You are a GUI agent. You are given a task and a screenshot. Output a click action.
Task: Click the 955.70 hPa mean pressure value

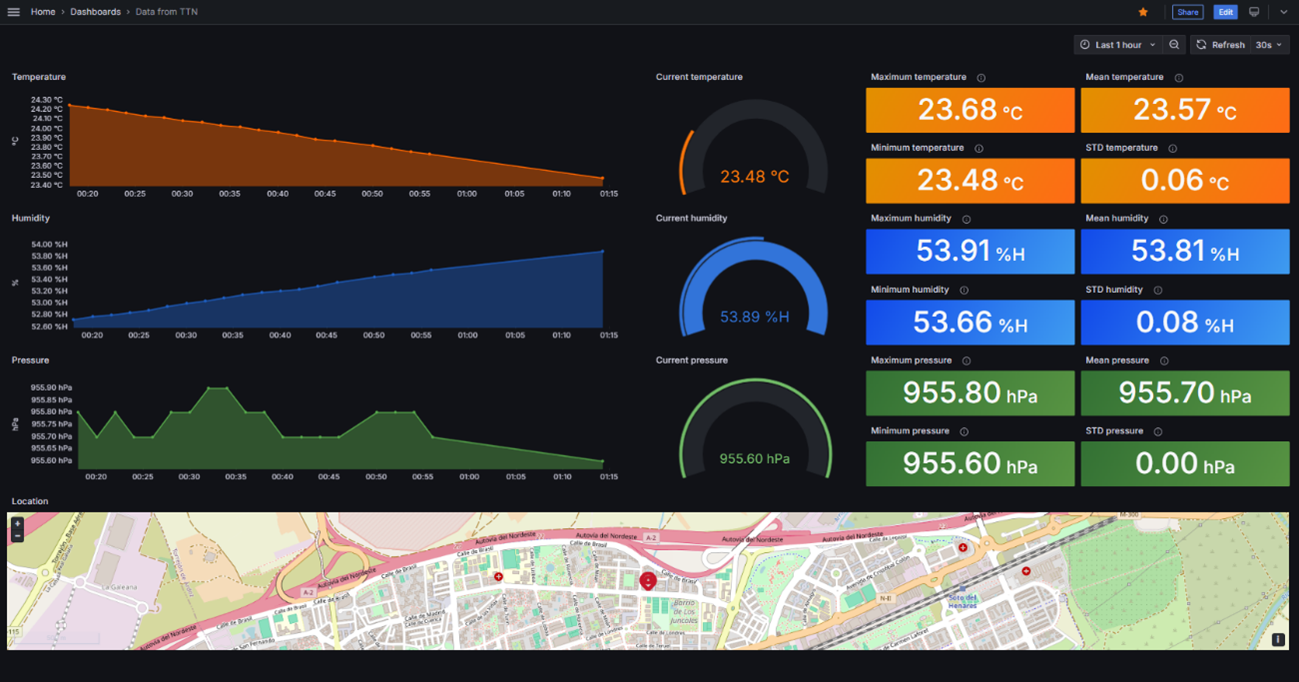pos(1185,393)
